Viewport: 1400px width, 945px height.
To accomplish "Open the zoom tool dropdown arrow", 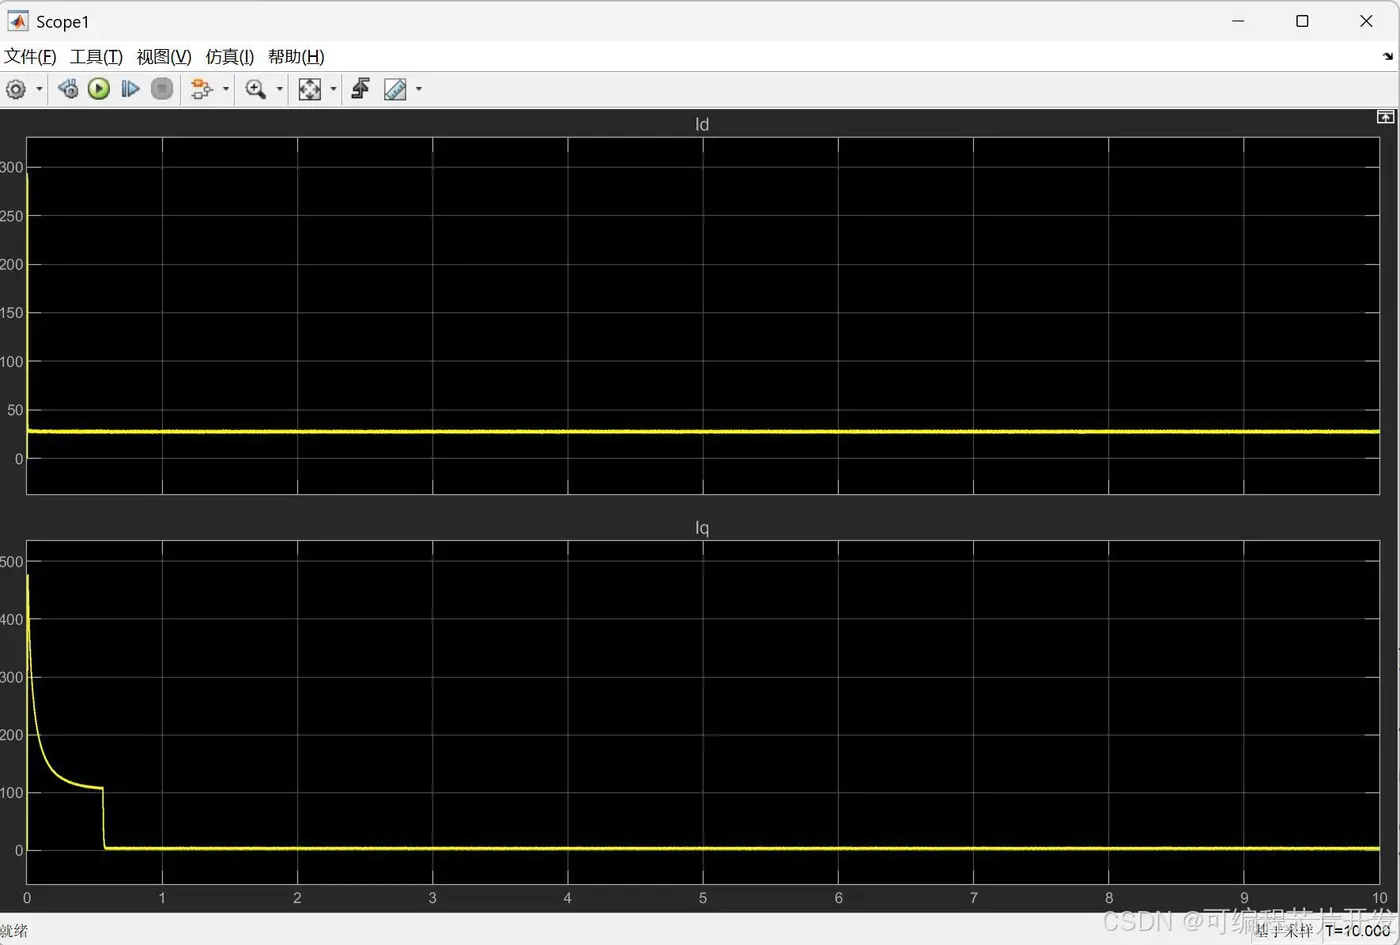I will [x=279, y=89].
